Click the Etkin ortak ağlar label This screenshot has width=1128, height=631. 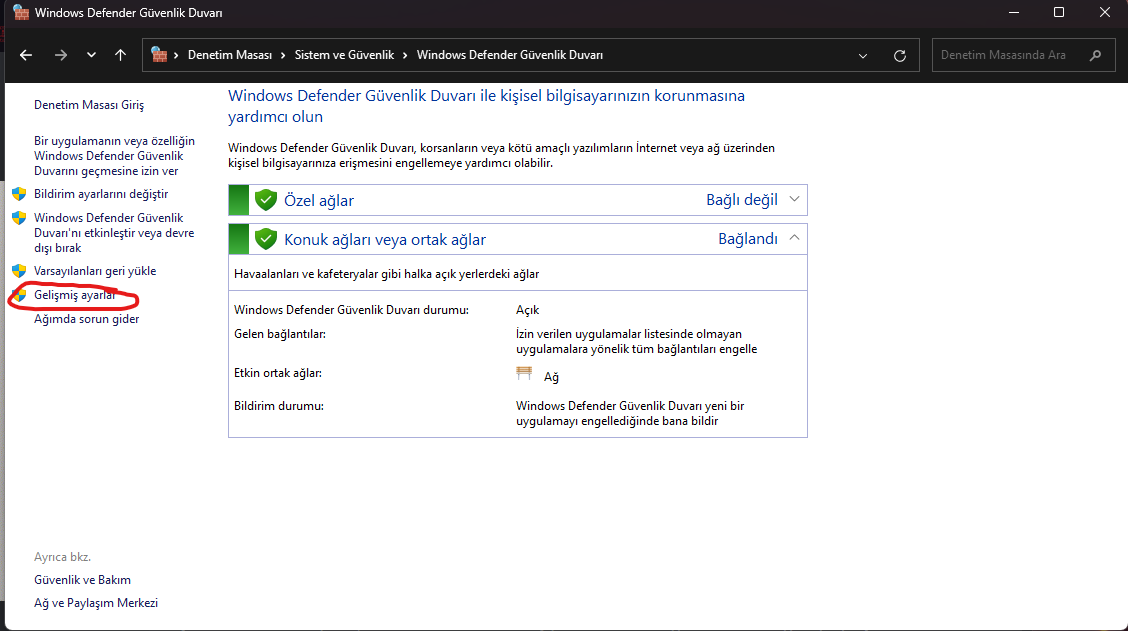(278, 373)
